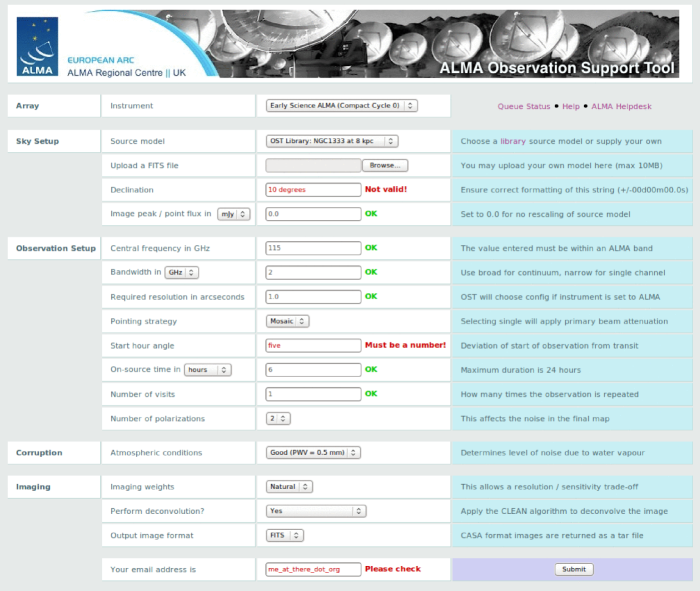Change the image peak flux unit dropdown

234,213
